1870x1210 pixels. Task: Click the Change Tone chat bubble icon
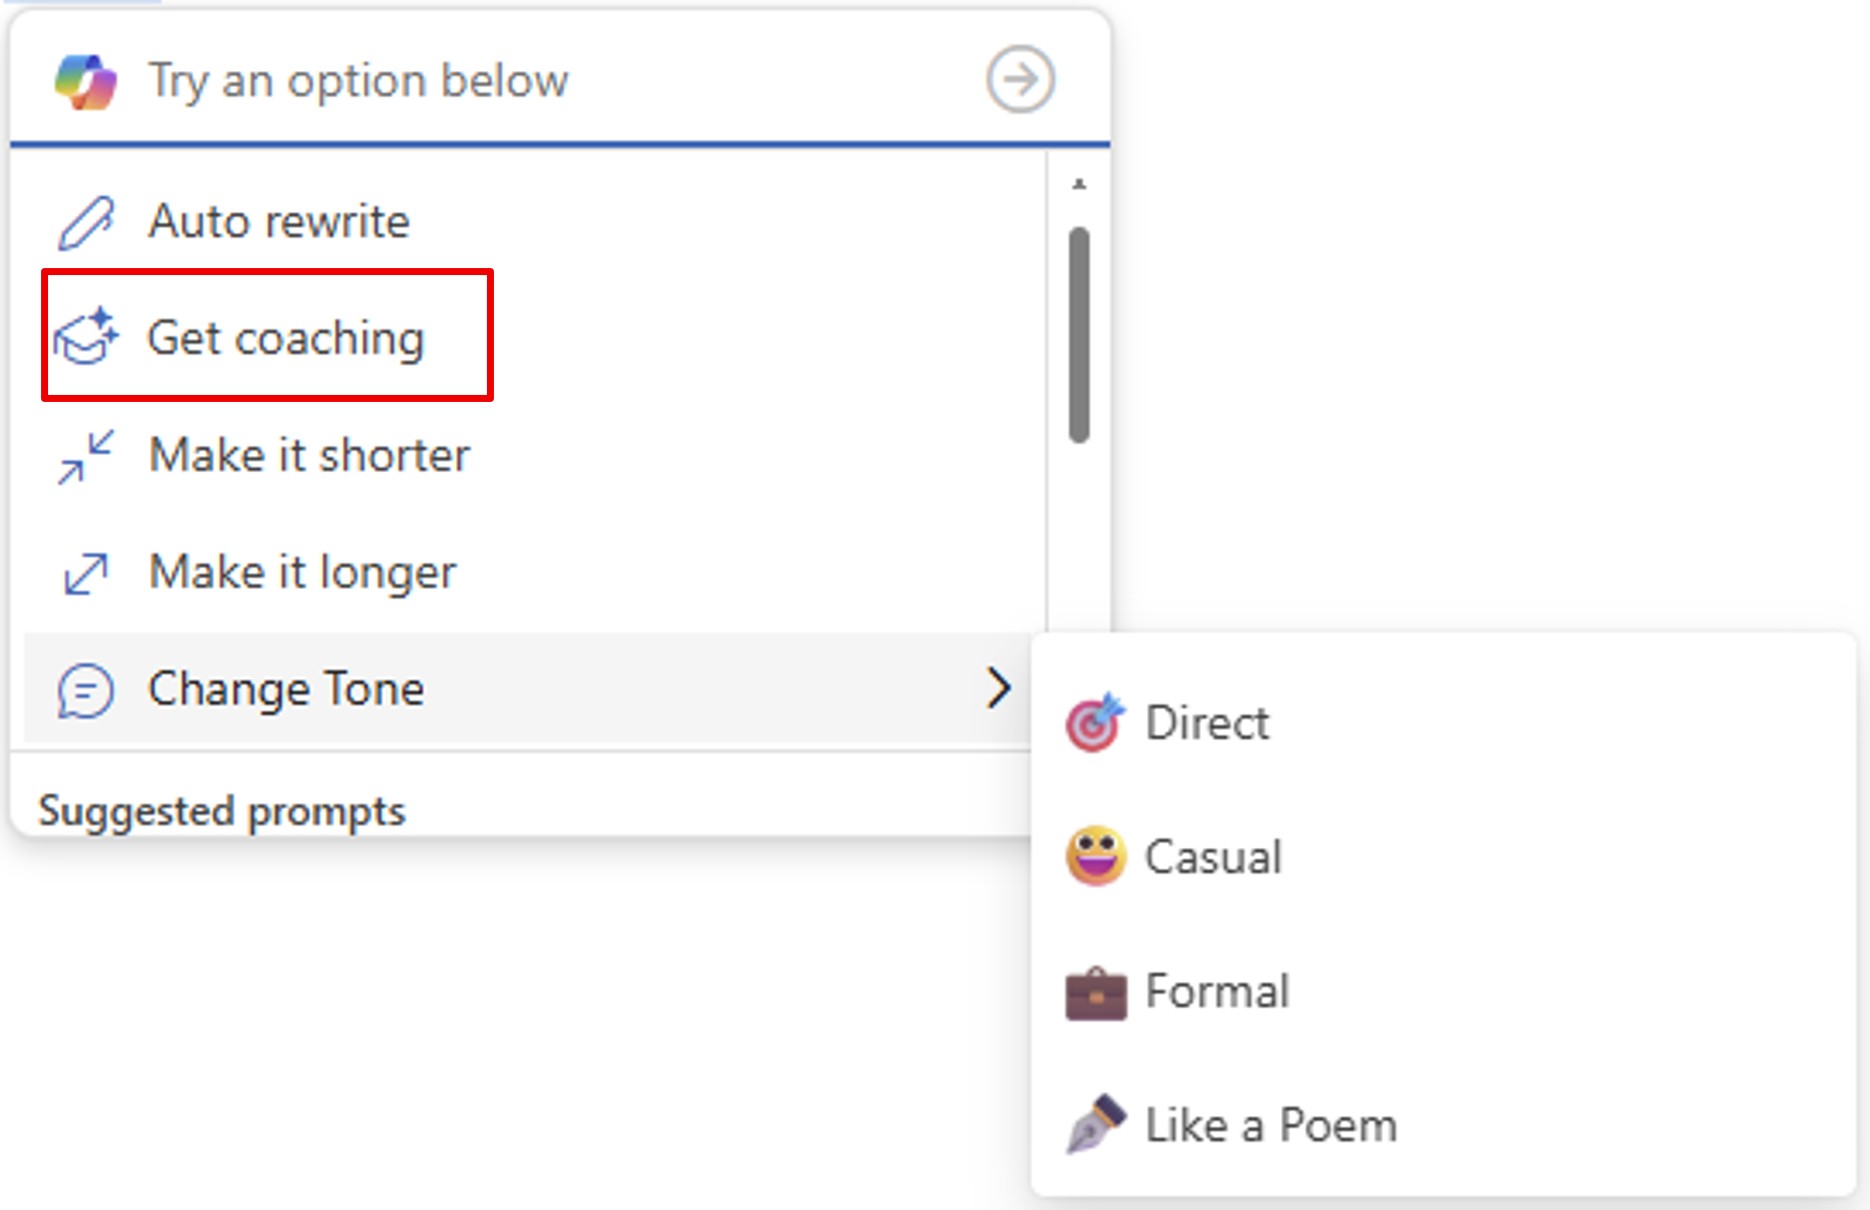[x=86, y=690]
